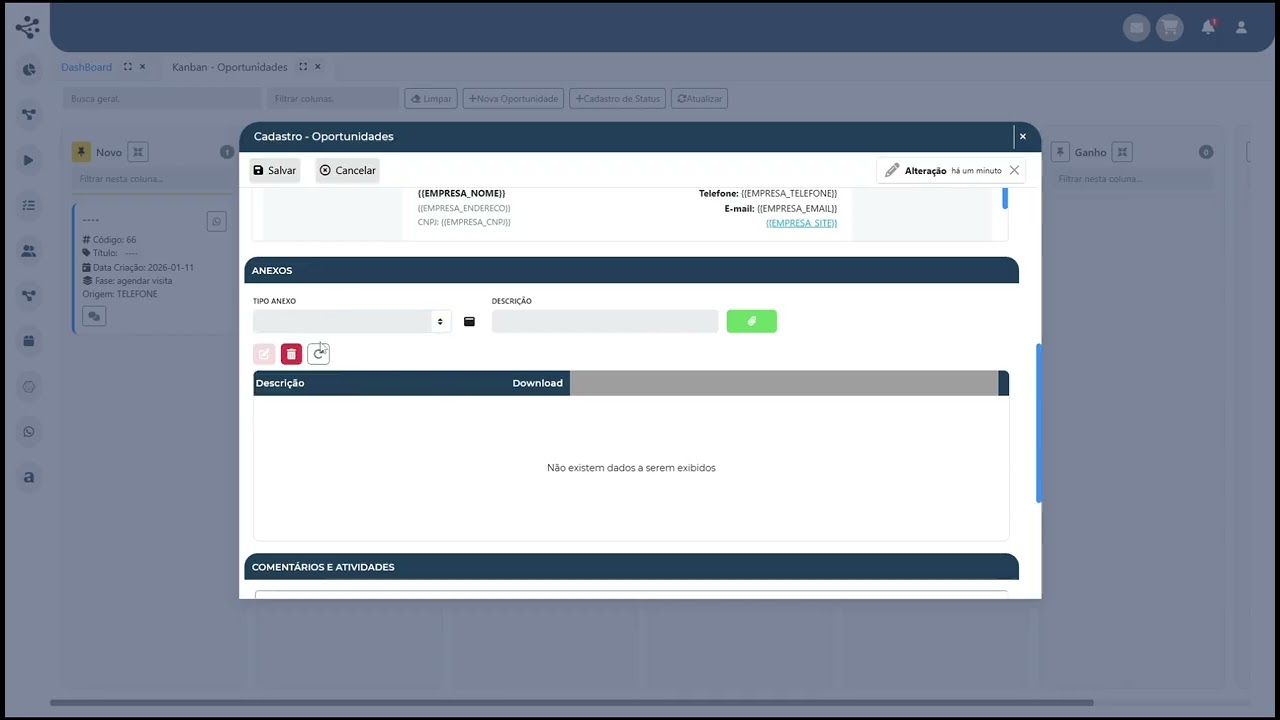This screenshot has width=1280, height=720.
Task: Open the notifications bell
Action: pos(1208,27)
